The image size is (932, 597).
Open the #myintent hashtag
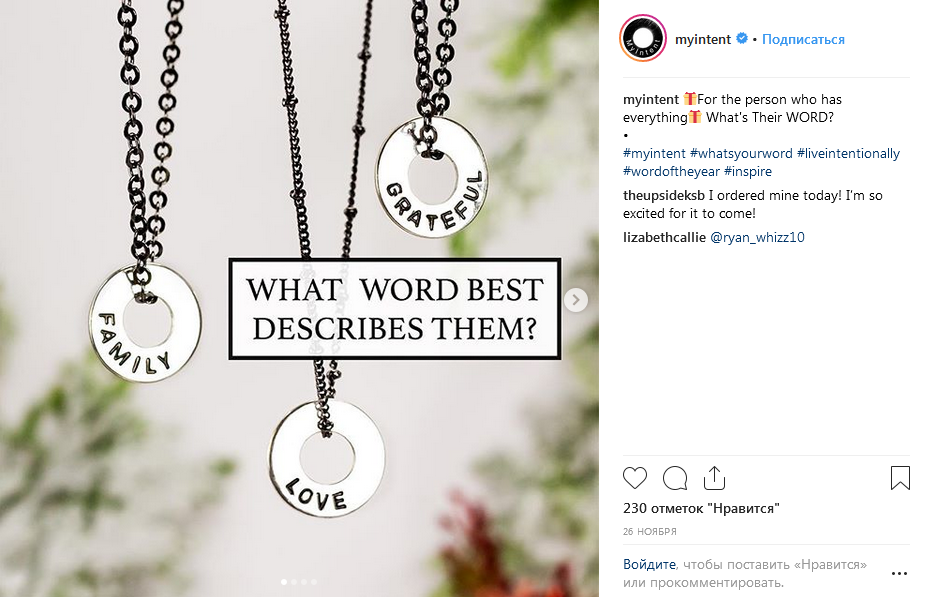654,153
